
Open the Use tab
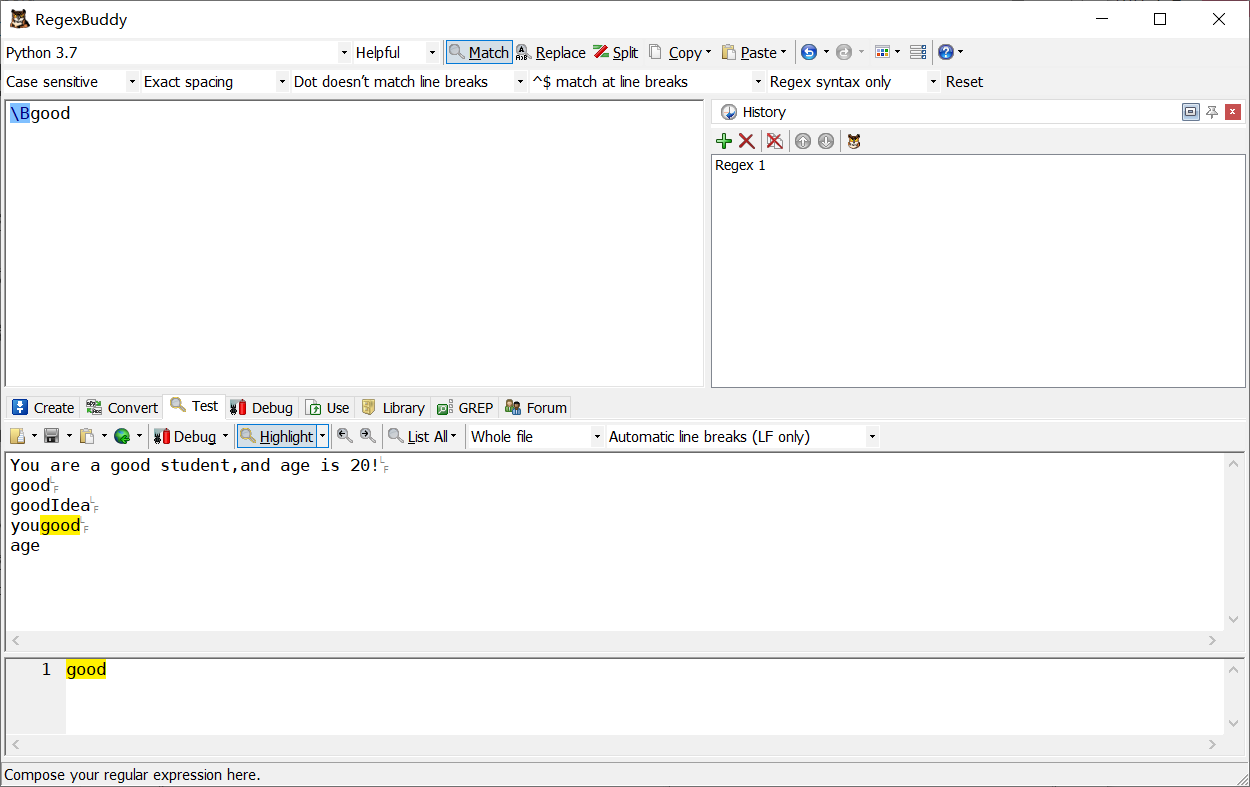327,407
